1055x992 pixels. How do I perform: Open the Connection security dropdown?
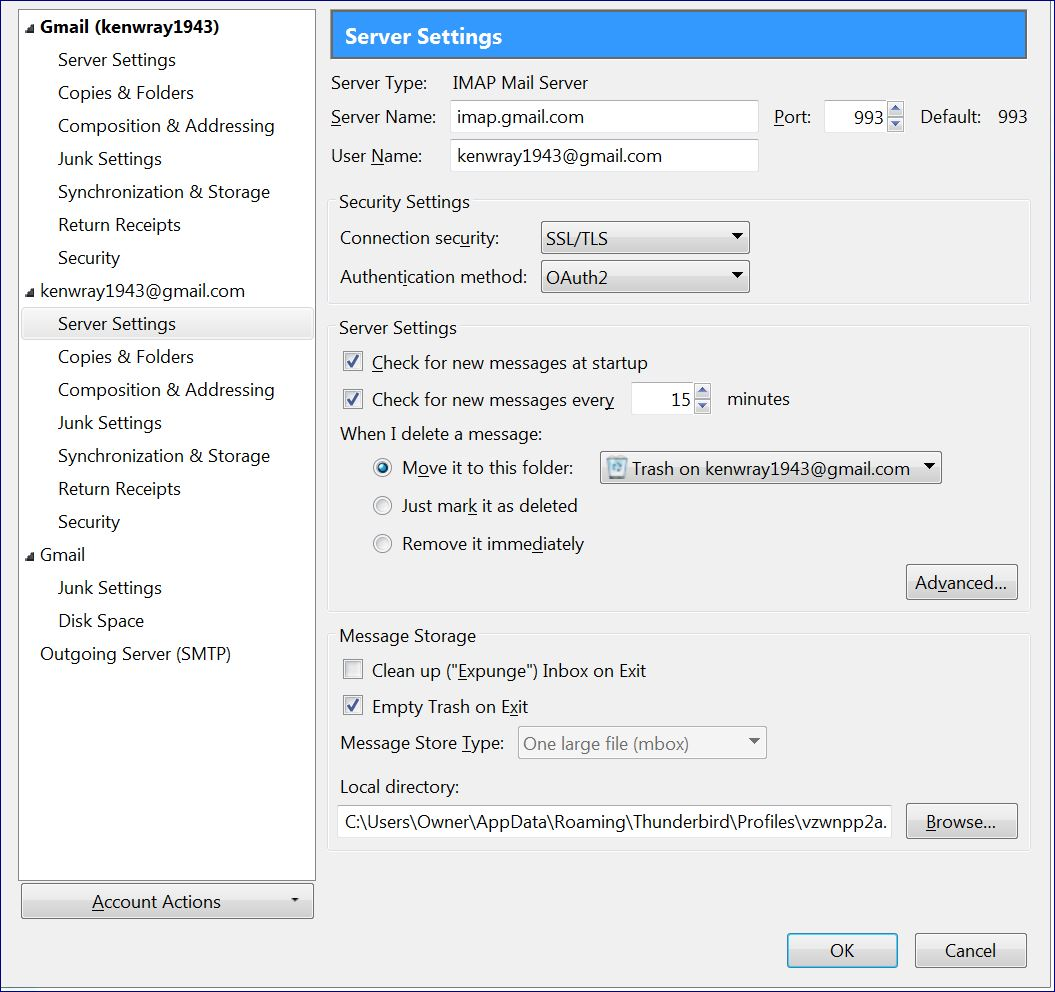pos(644,238)
